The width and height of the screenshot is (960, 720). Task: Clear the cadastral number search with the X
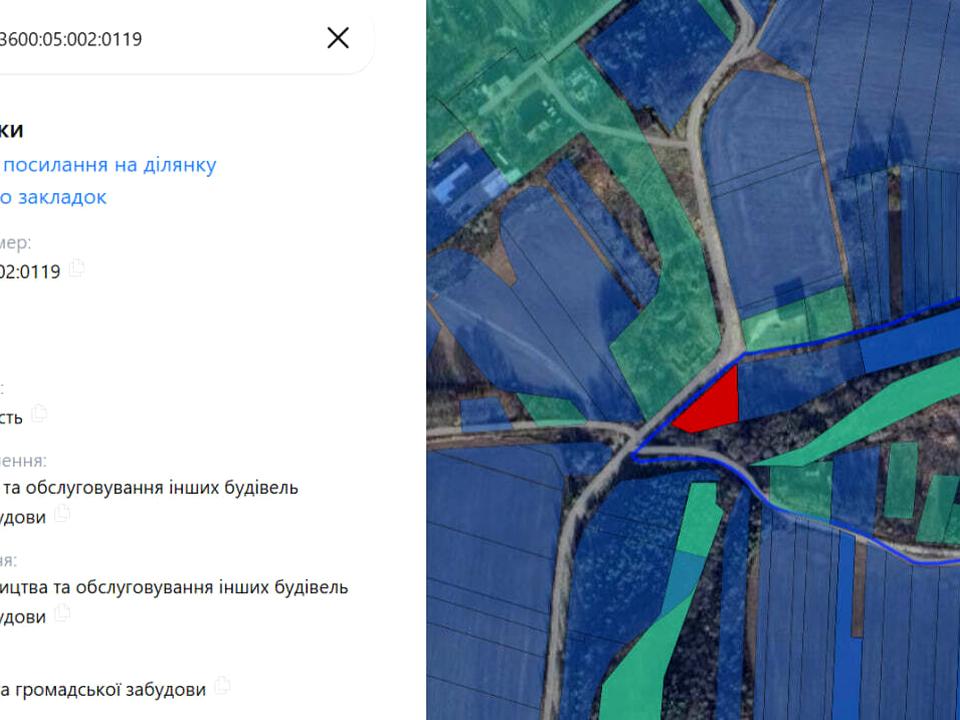tap(338, 38)
